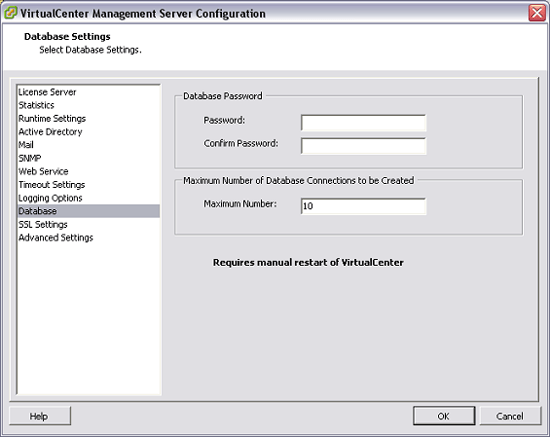Image resolution: width=550 pixels, height=437 pixels.
Task: Open Web Service settings
Action: 43,172
